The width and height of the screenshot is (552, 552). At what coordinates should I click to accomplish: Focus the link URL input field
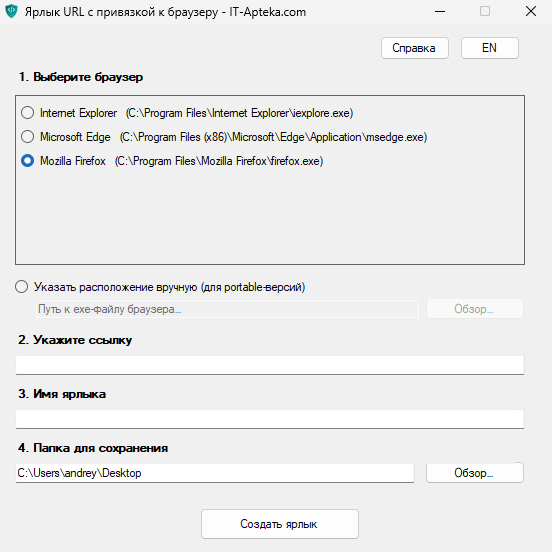270,365
